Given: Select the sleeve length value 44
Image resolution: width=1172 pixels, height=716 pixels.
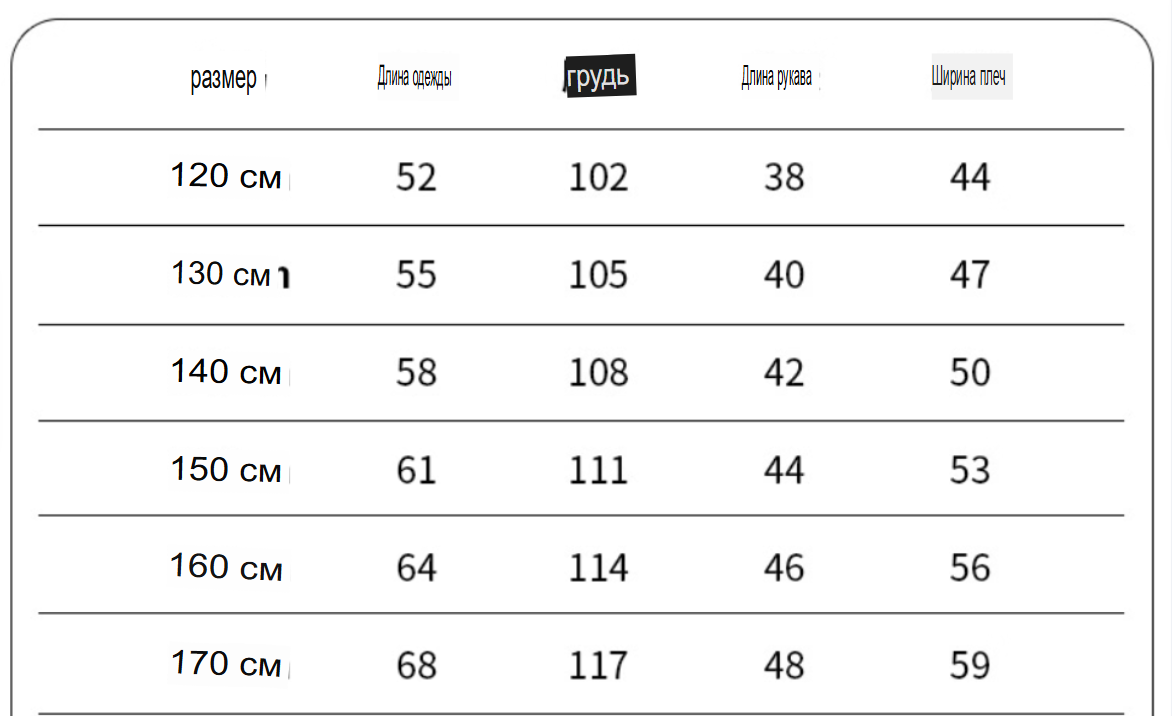Looking at the screenshot, I should [783, 471].
